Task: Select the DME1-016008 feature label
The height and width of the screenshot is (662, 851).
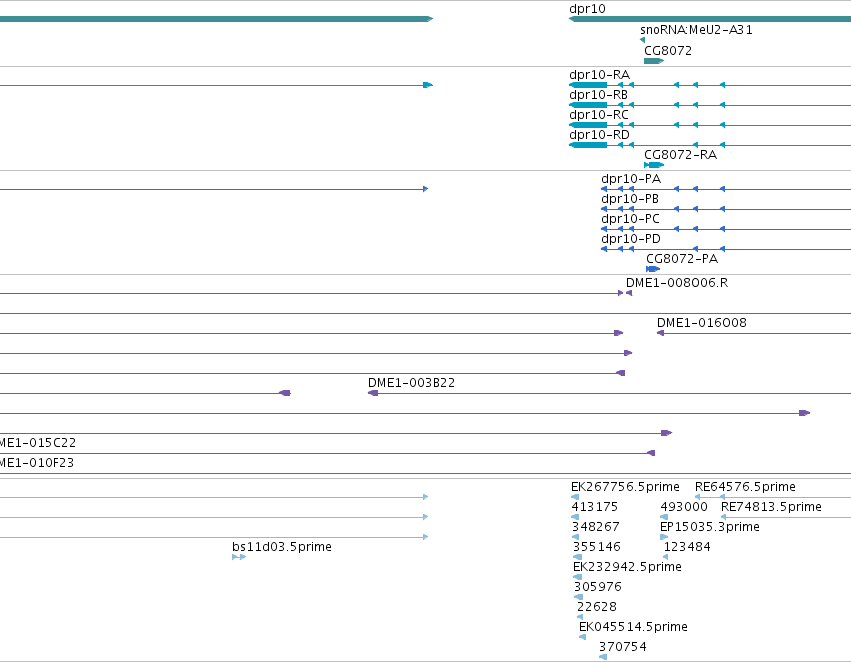Action: pyautogui.click(x=702, y=323)
